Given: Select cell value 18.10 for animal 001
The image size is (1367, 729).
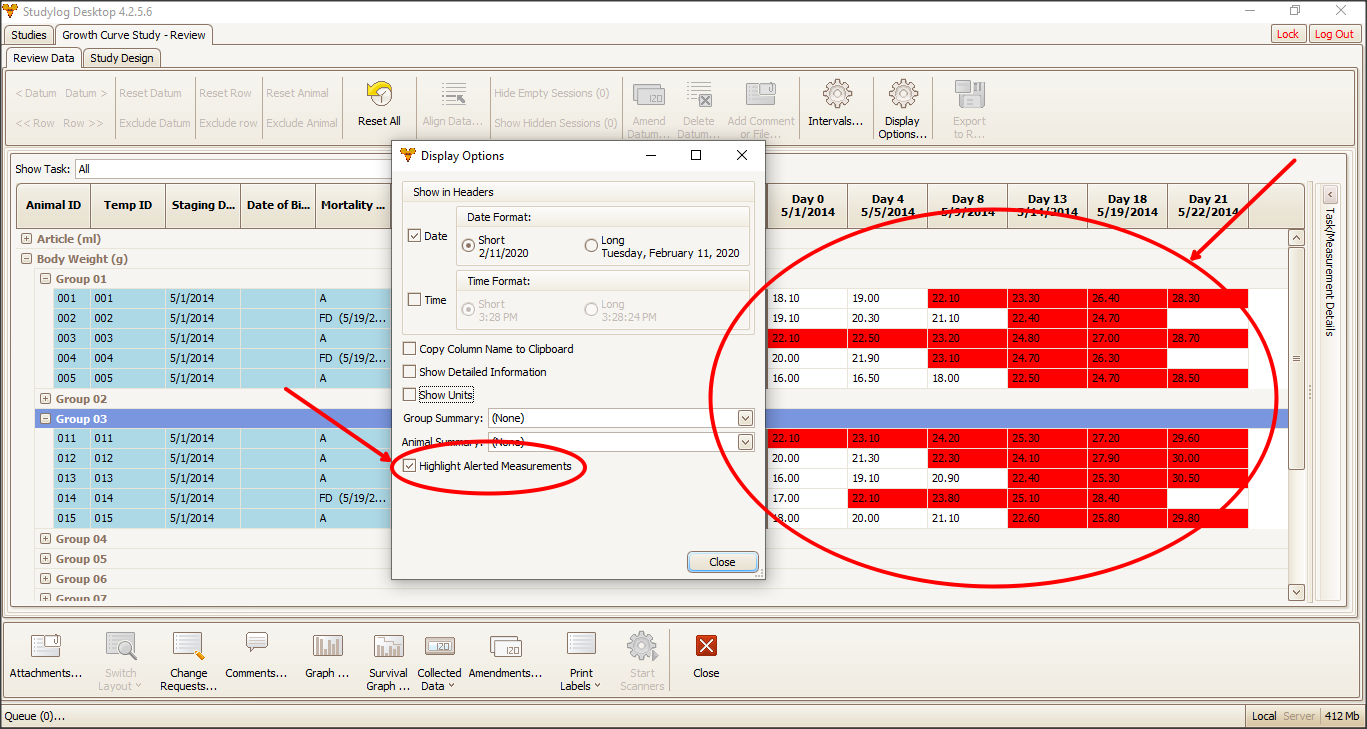Looking at the screenshot, I should 807,298.
